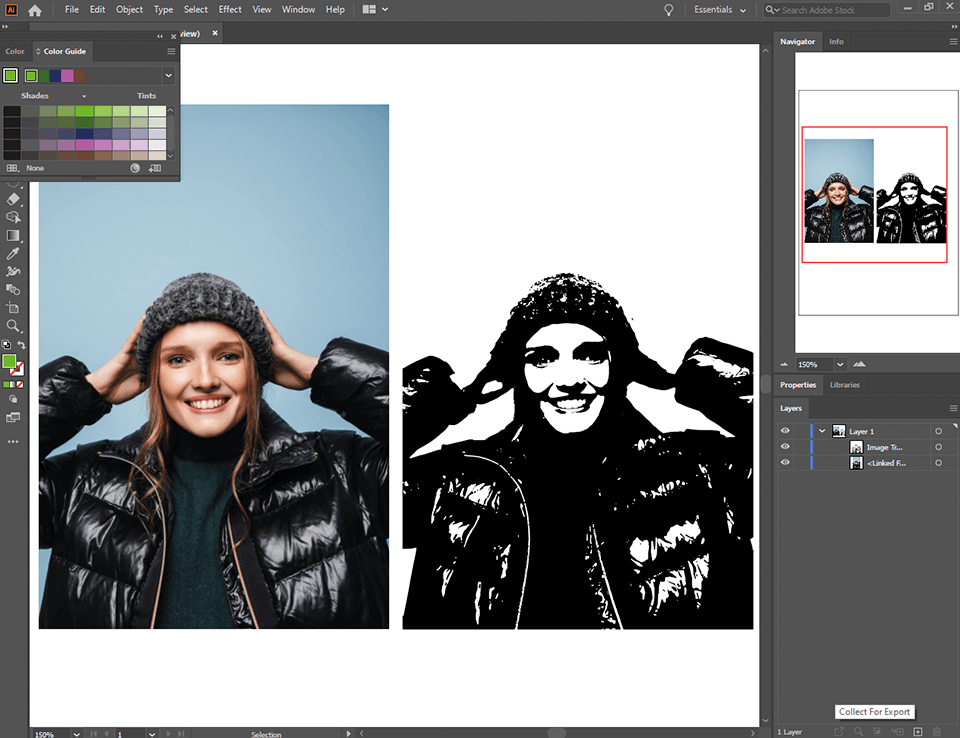Click Create New Layer icon

(x=918, y=731)
